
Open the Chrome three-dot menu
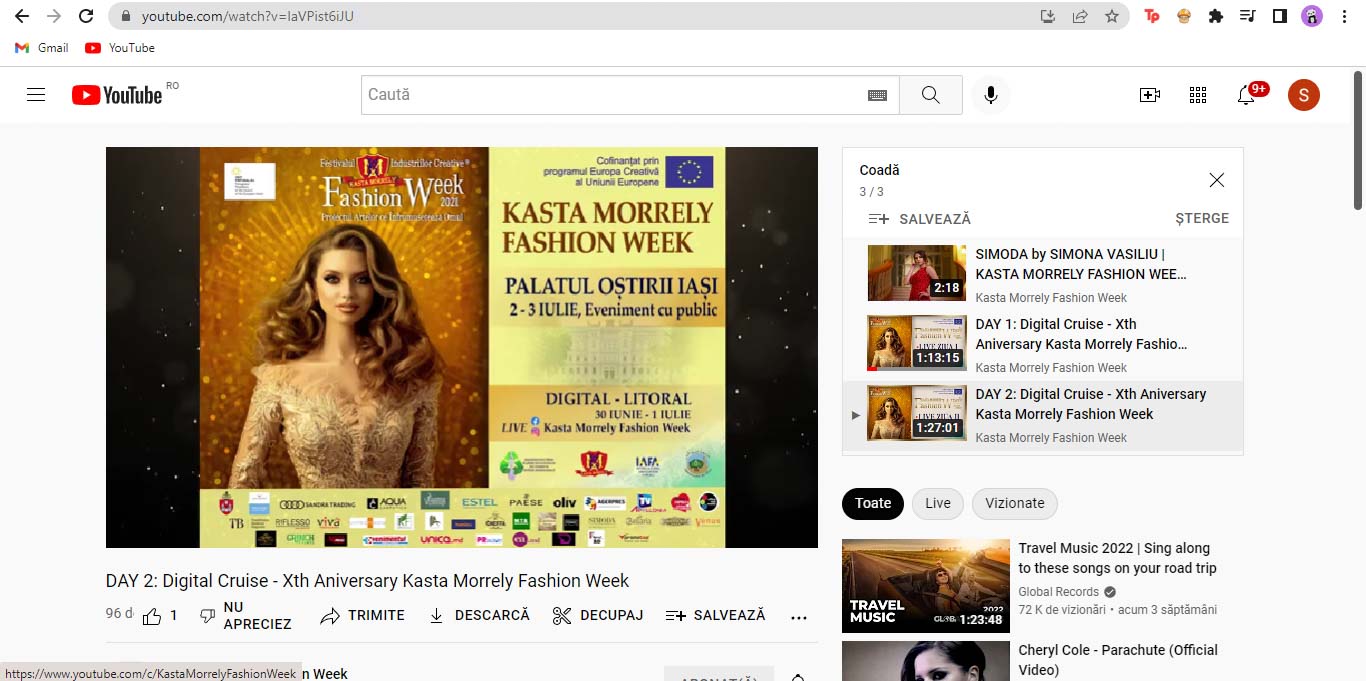tap(1344, 16)
